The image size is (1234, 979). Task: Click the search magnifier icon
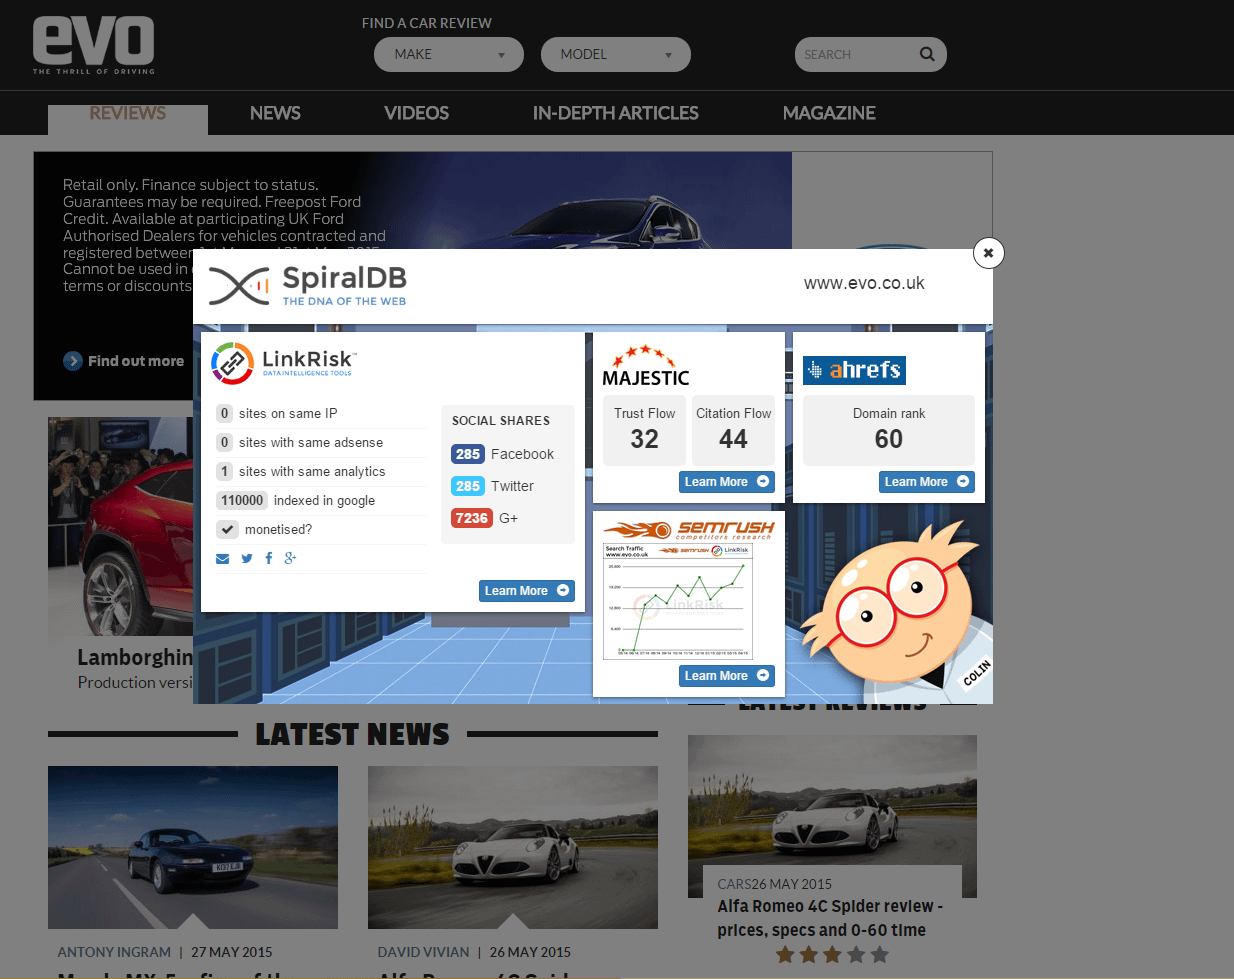pyautogui.click(x=927, y=54)
